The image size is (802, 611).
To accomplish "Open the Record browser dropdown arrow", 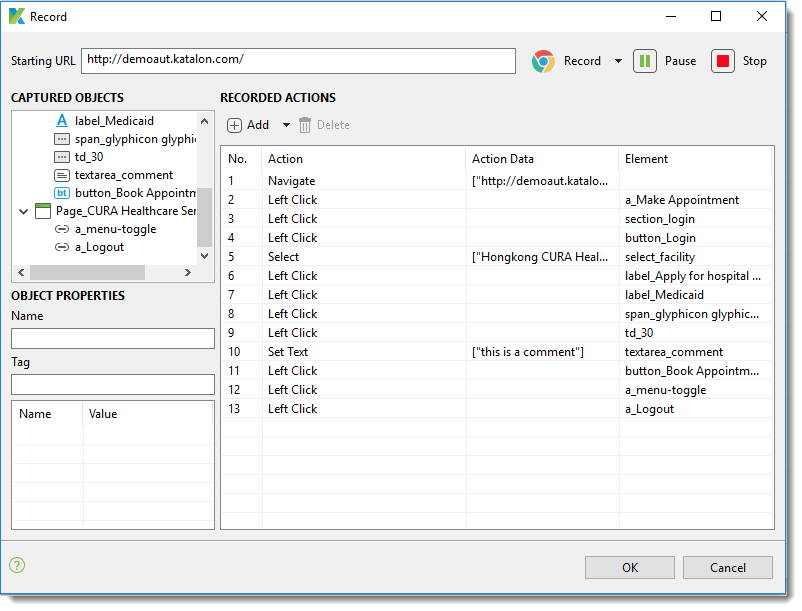I will pos(618,61).
